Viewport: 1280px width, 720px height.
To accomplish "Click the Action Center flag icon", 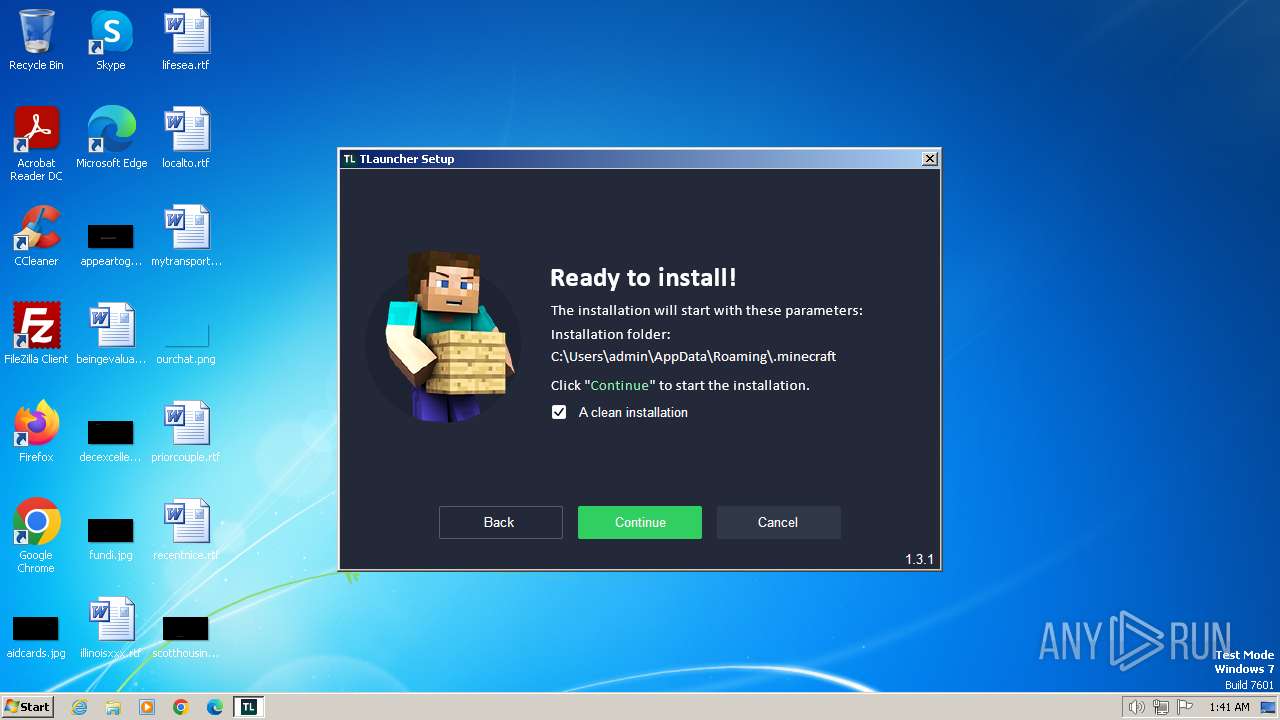I will (1185, 707).
